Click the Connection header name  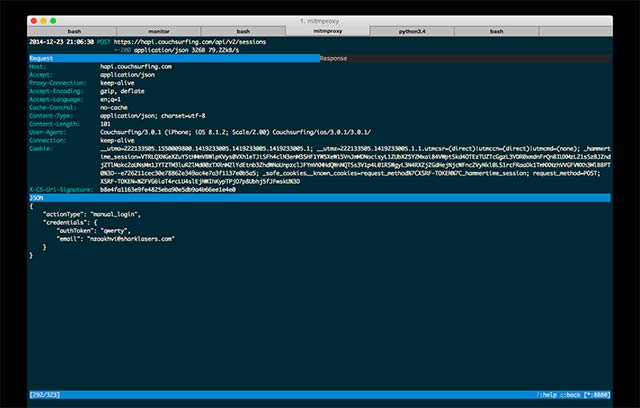click(x=47, y=140)
